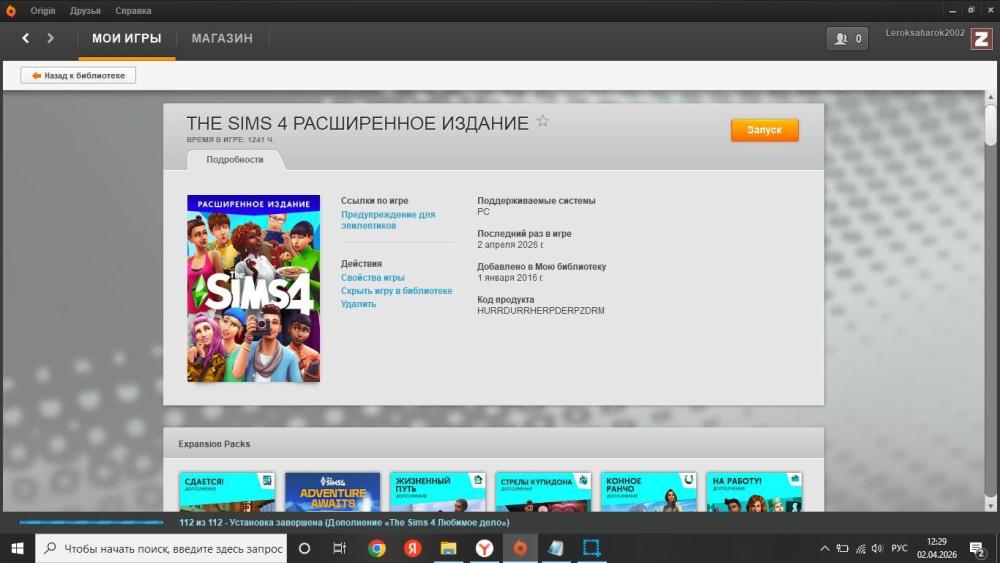Return via Назад к библиотеке button
This screenshot has width=1000, height=563.
click(x=78, y=75)
